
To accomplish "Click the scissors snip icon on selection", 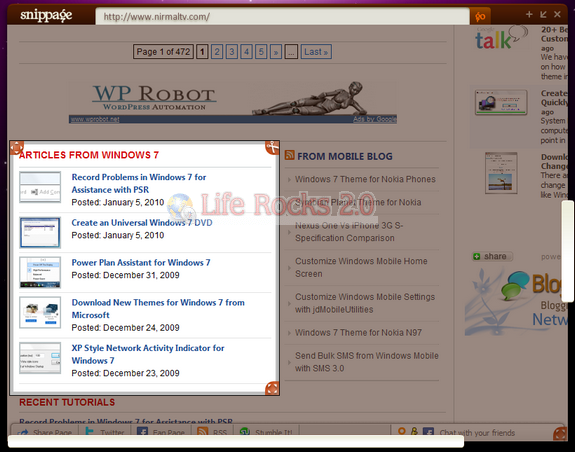I will [272, 147].
